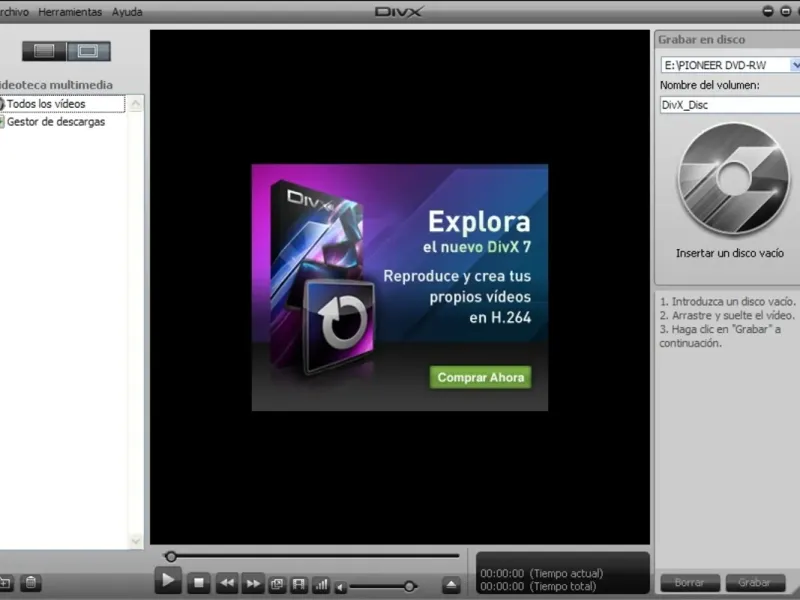Minimize the DivX window

768,11
